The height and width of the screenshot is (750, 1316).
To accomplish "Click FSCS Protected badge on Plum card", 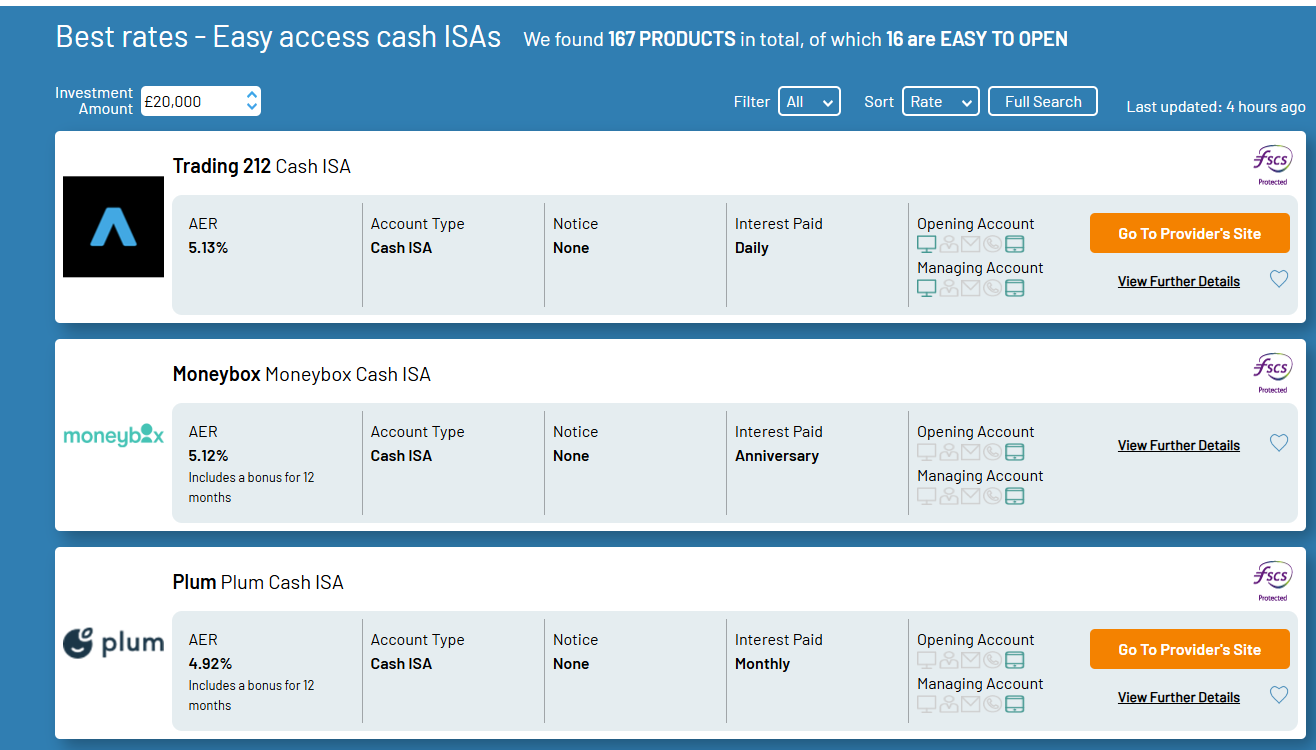I will click(x=1272, y=582).
